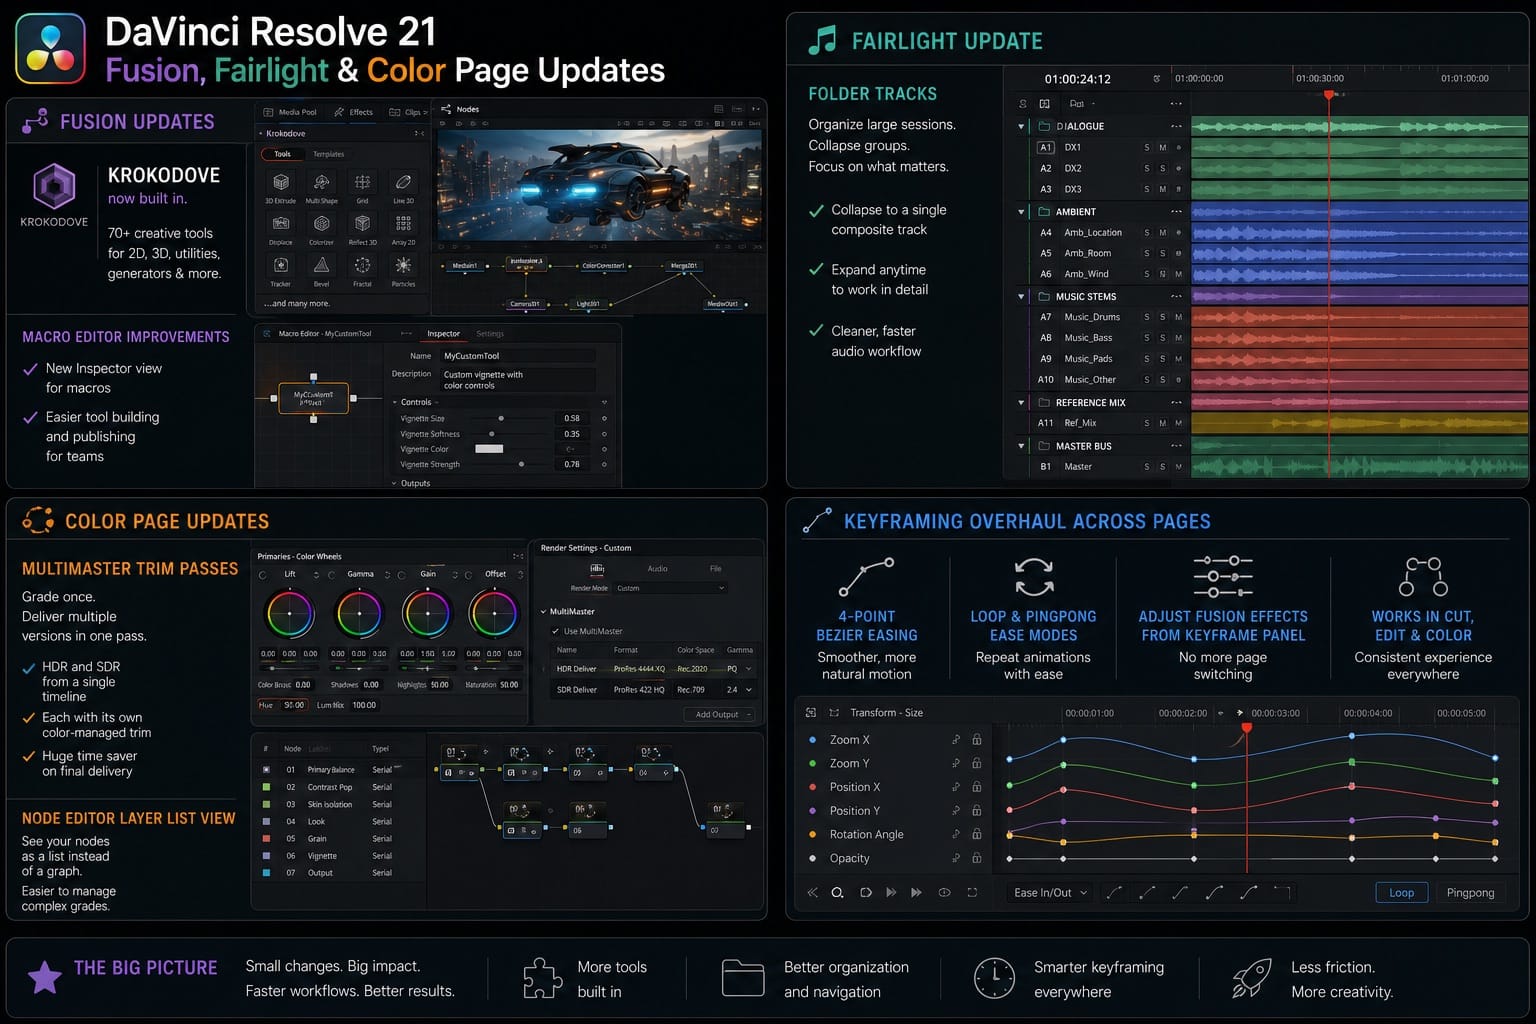1536x1024 pixels.
Task: Toggle the Pingpong ease mode
Action: tap(1470, 893)
